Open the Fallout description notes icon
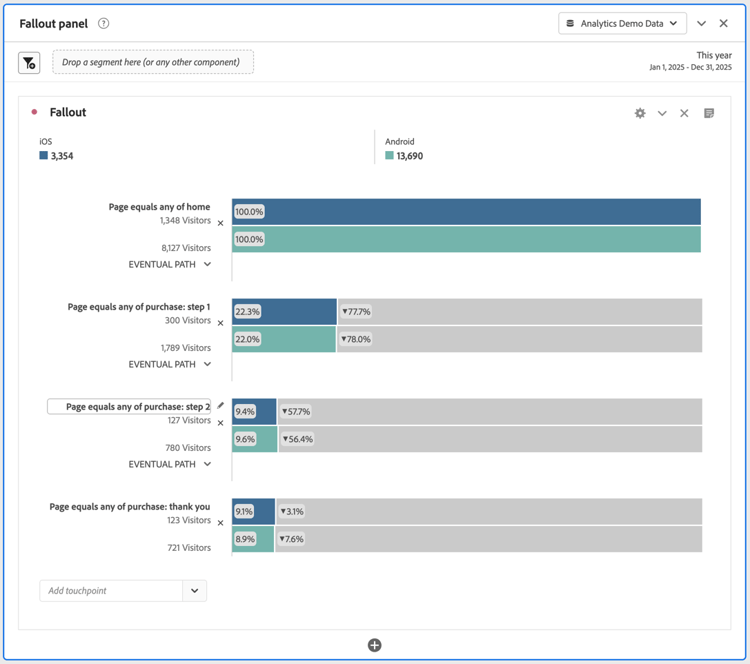This screenshot has height=664, width=750. (709, 113)
